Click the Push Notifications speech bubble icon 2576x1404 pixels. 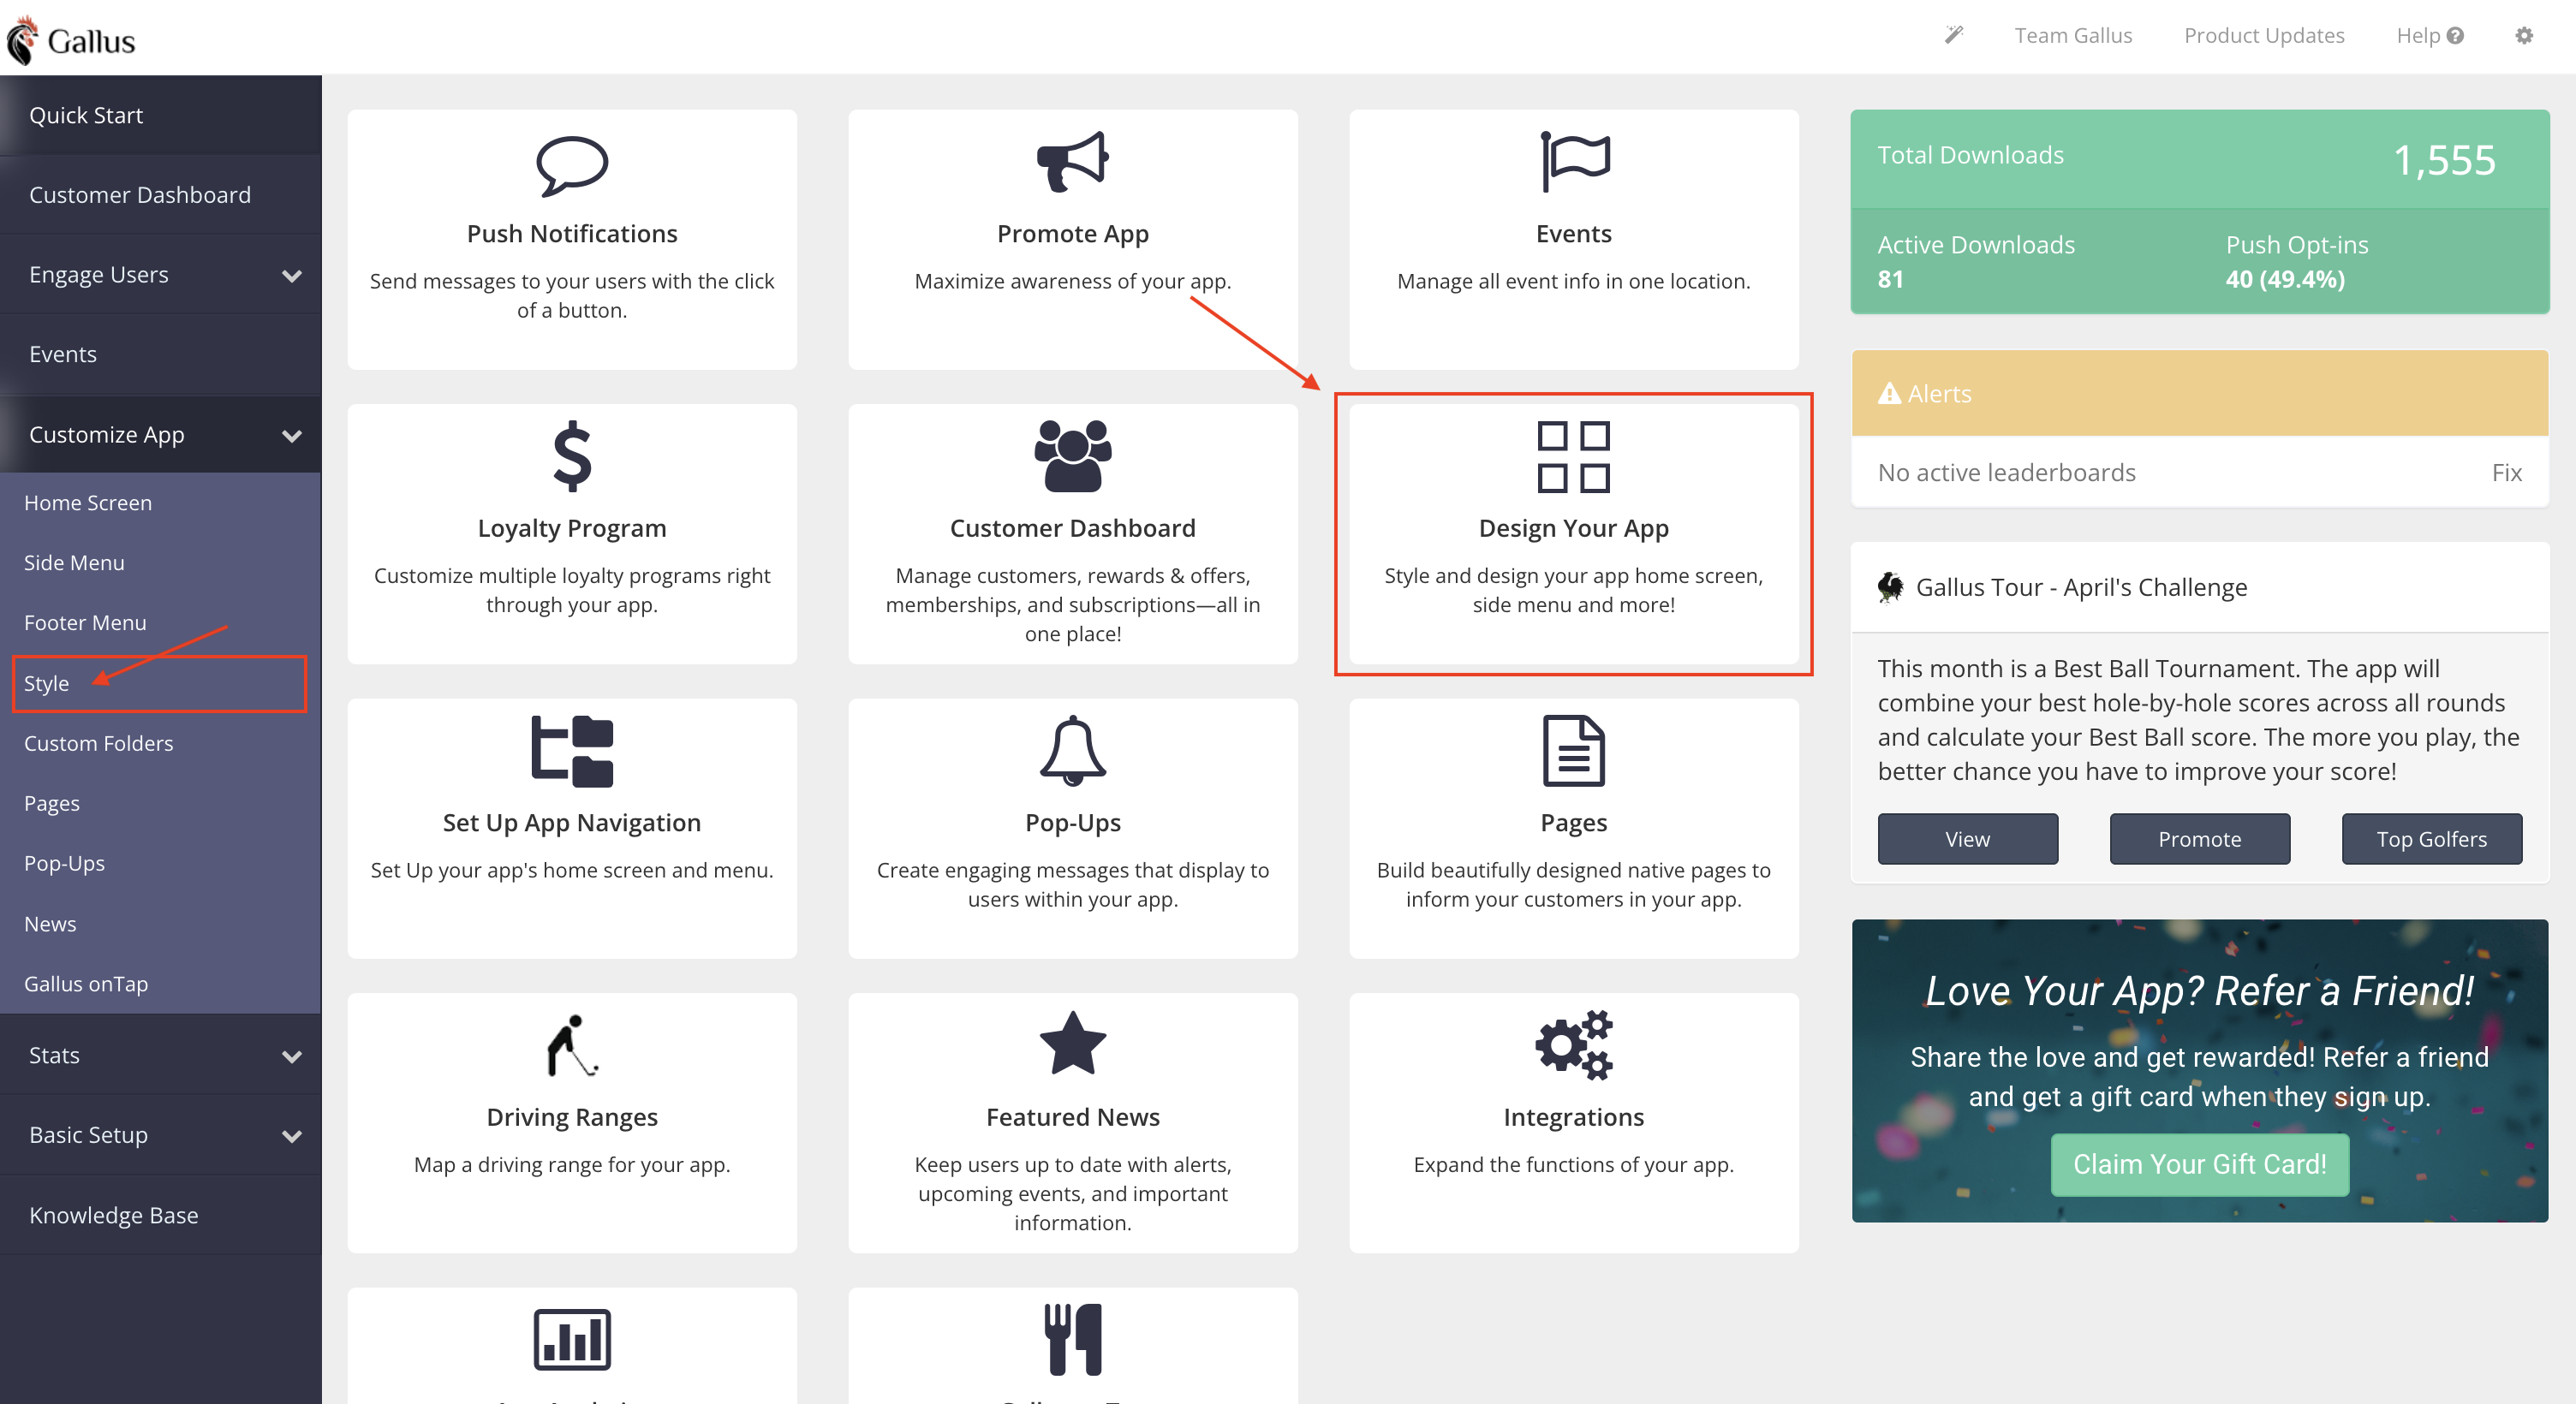click(572, 165)
